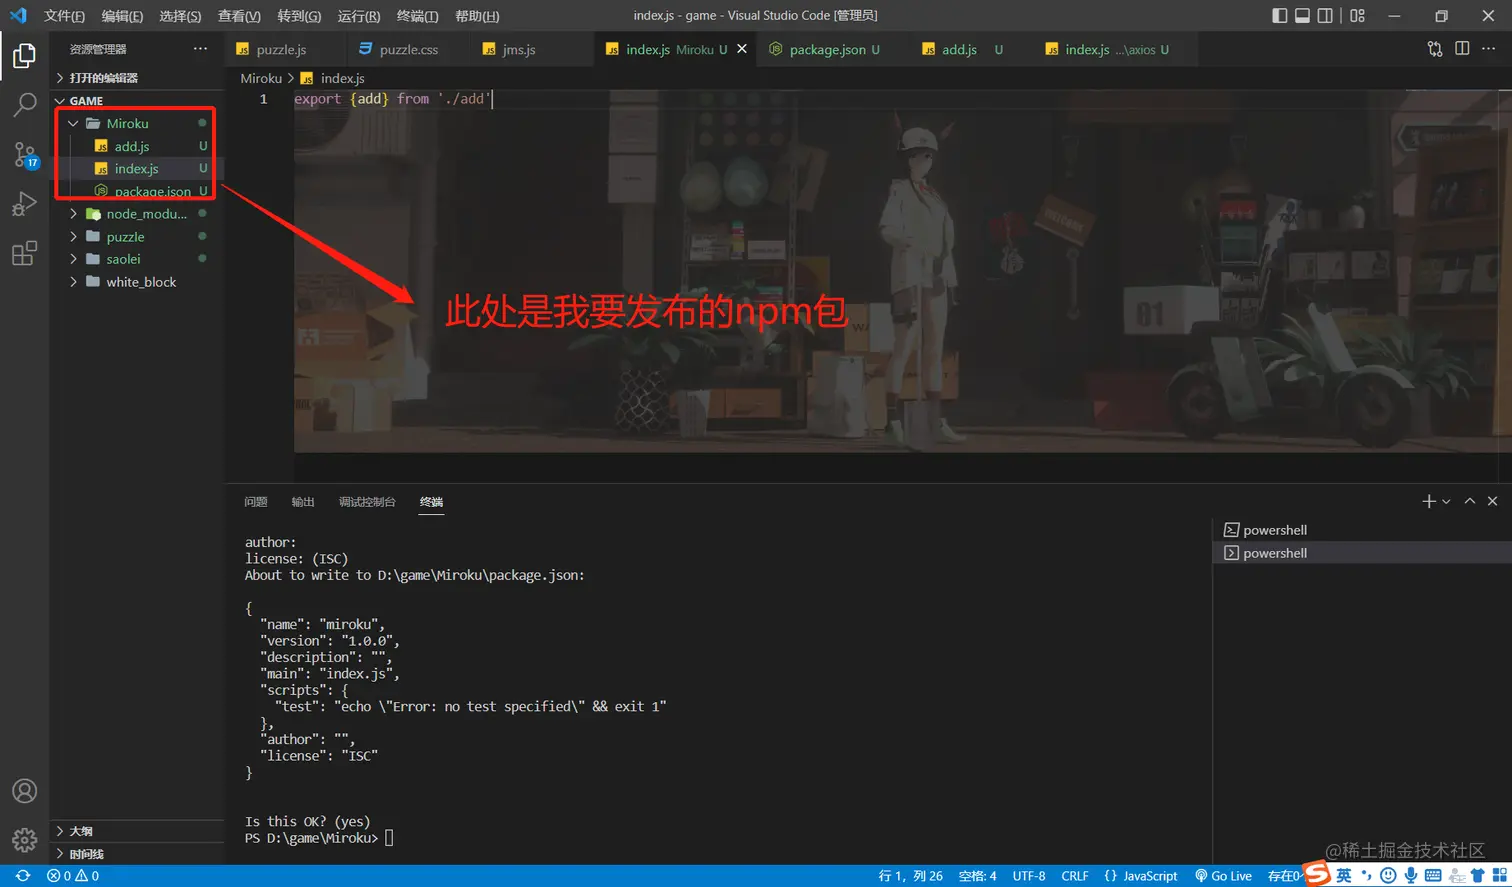Switch to the 输出 panel tab
This screenshot has width=1512, height=887.
[303, 502]
